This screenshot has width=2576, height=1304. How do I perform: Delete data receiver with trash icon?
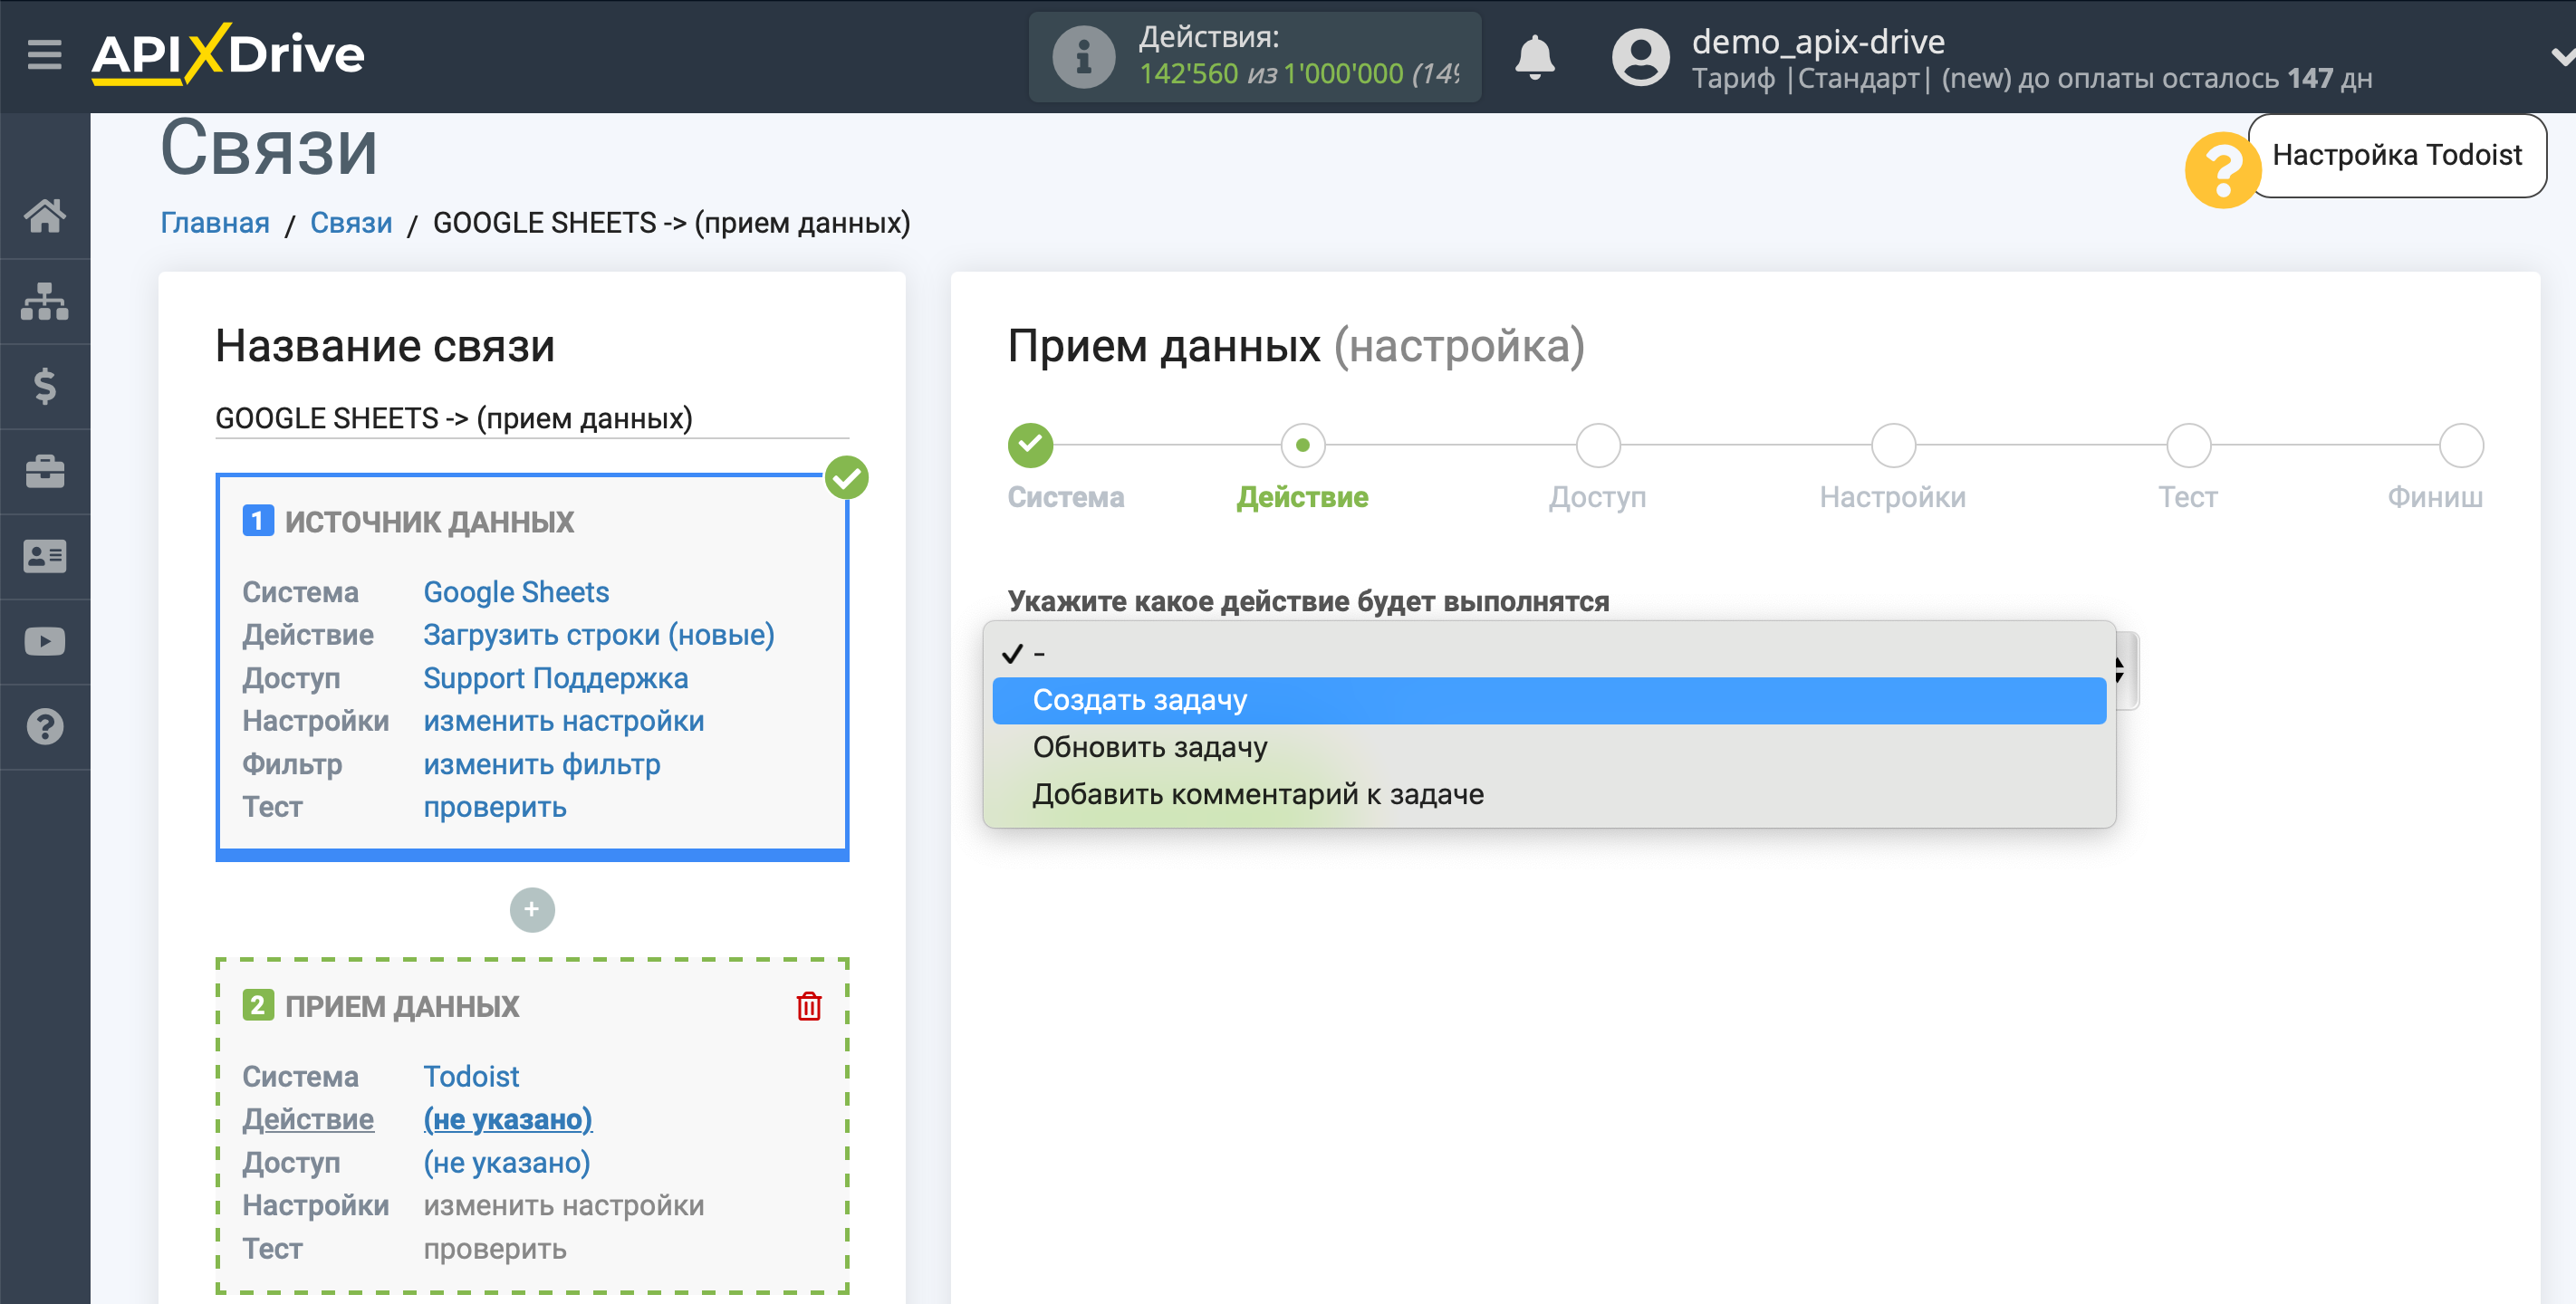point(809,1006)
